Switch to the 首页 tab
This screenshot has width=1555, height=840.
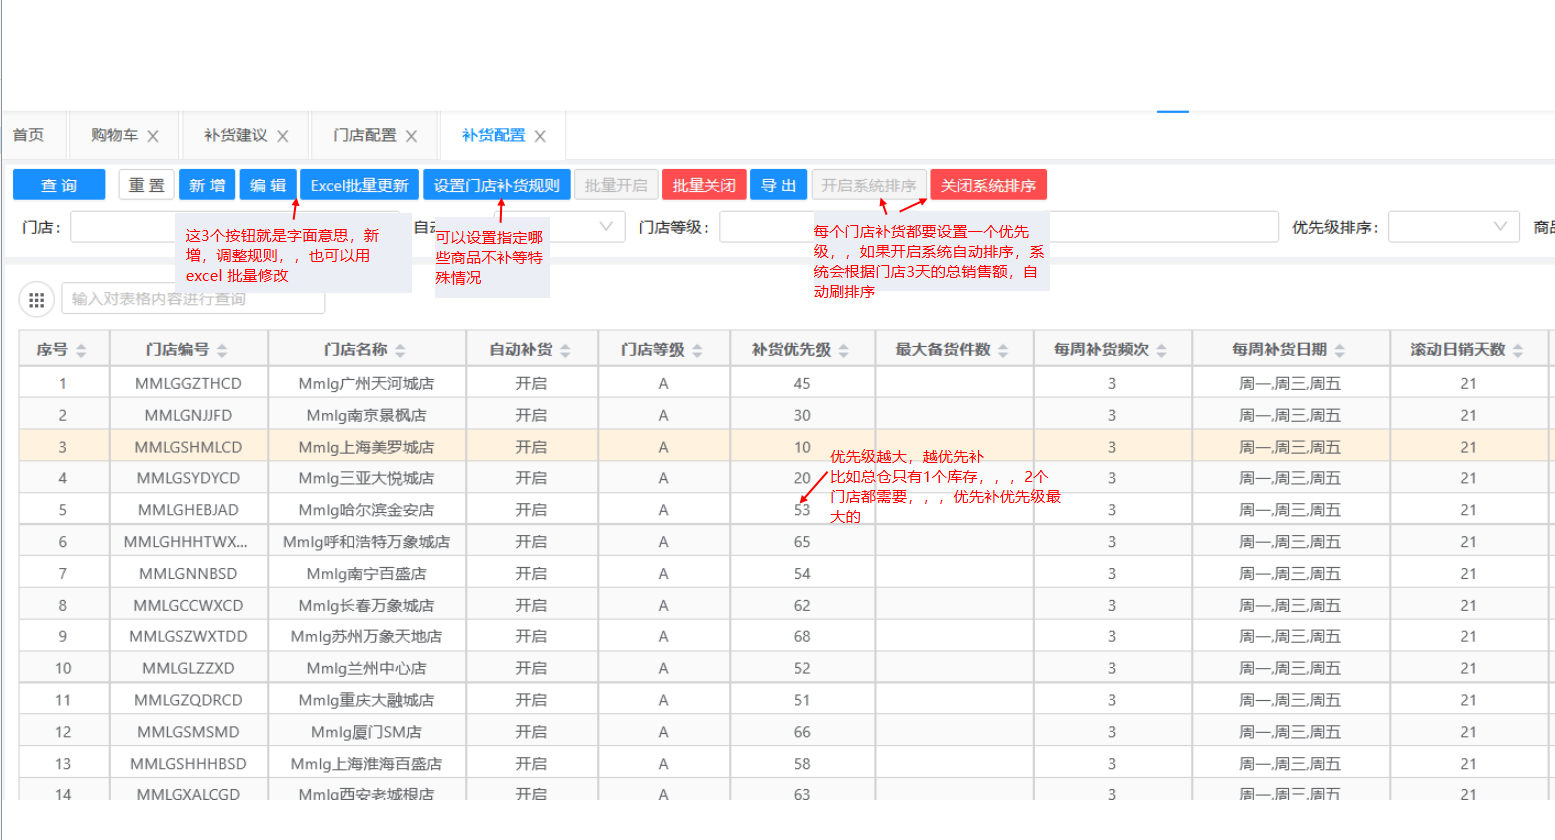[28, 135]
